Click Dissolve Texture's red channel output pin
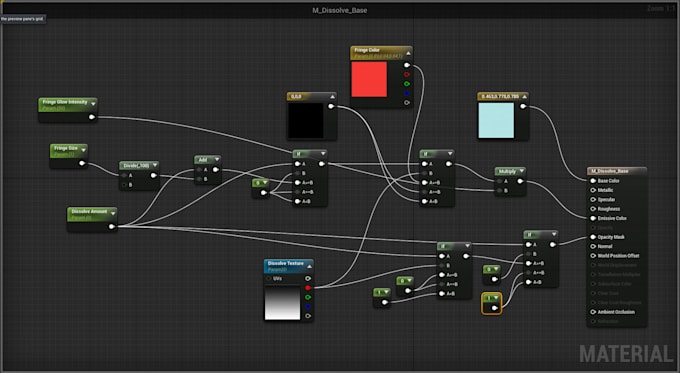Screen dimensions: 680x373 coord(308,288)
